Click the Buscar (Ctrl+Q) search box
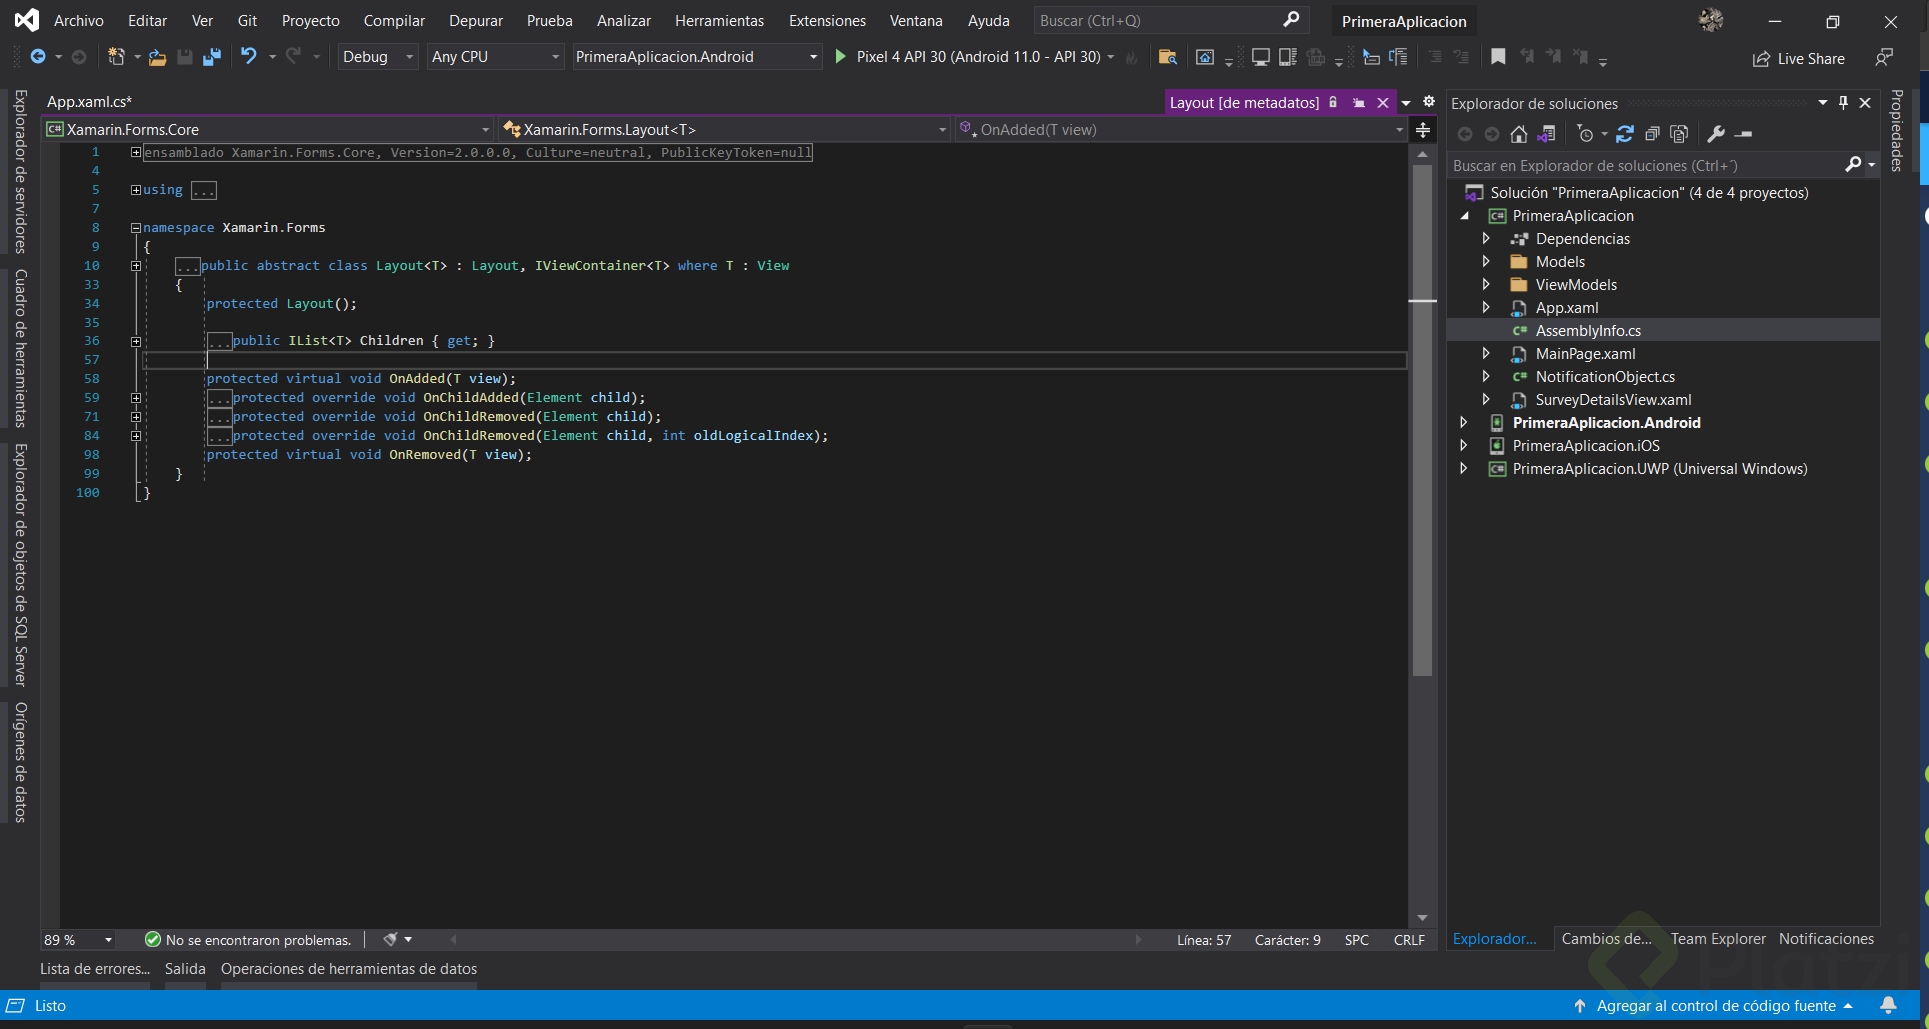The width and height of the screenshot is (1929, 1029). coord(1160,20)
